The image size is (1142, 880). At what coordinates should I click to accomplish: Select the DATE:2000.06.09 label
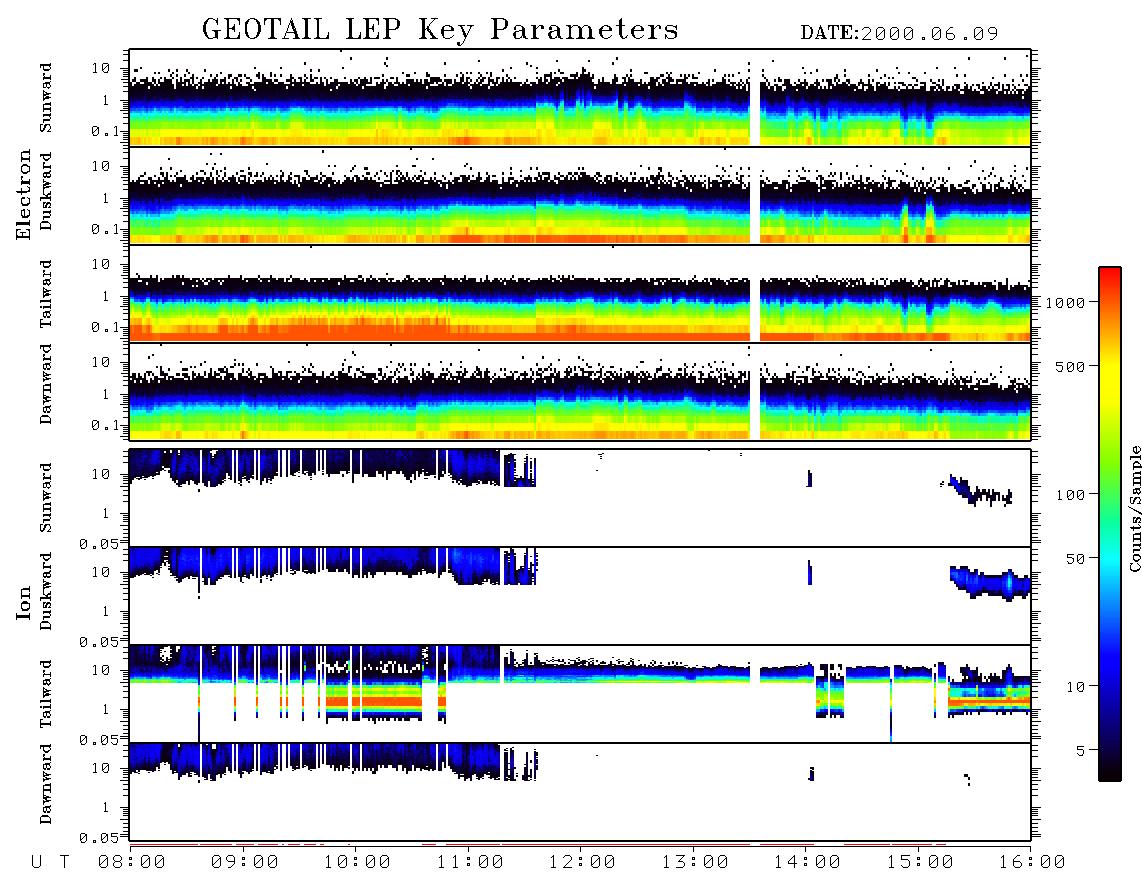tap(899, 34)
